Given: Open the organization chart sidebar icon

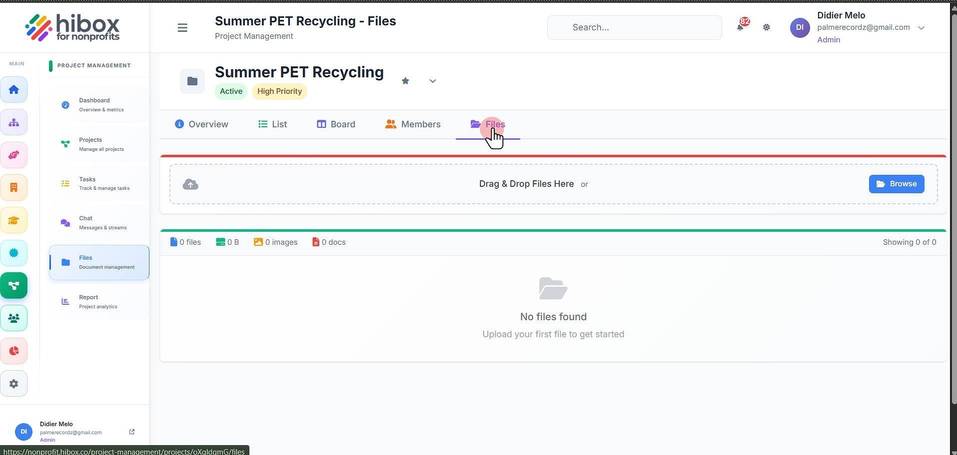Looking at the screenshot, I should pos(13,122).
